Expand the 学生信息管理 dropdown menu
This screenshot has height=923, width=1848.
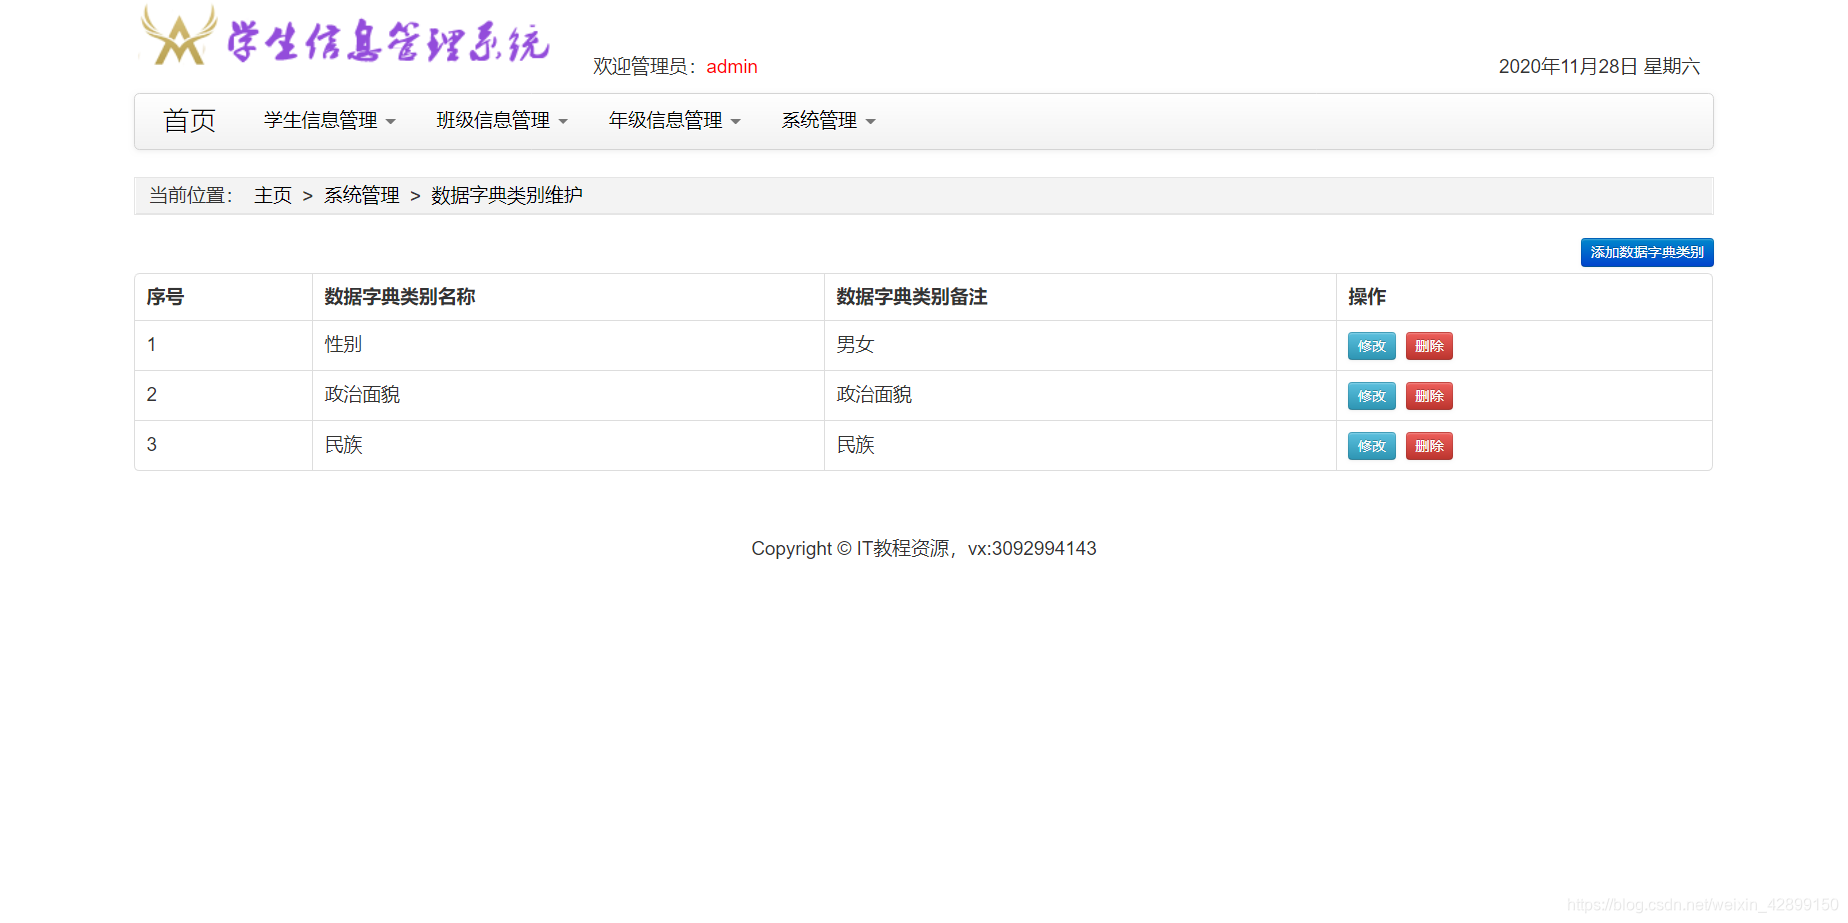coord(330,121)
